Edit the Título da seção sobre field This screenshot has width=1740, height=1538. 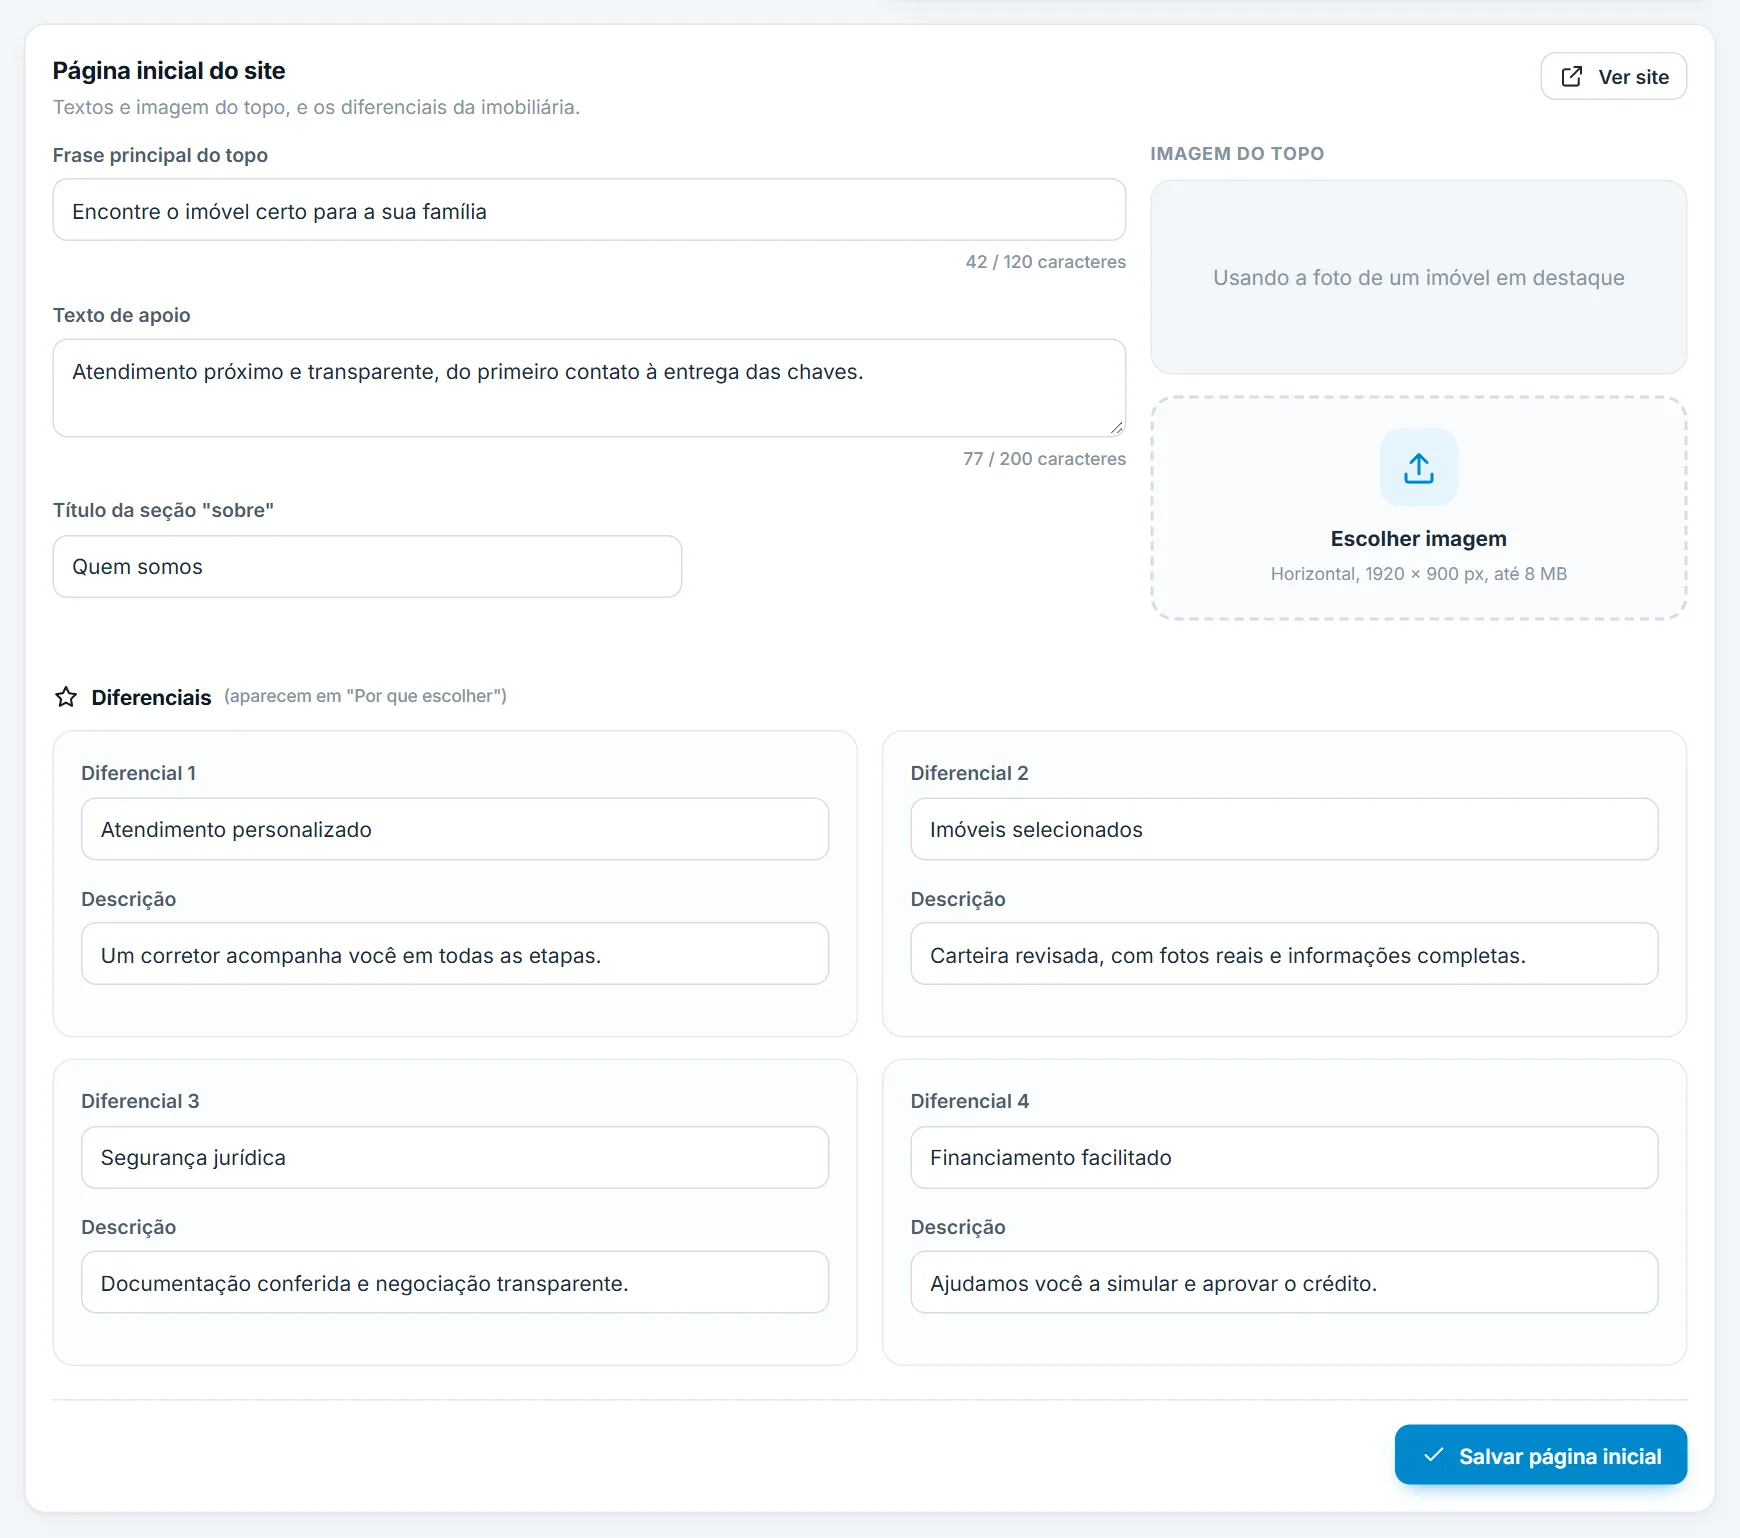(x=367, y=567)
